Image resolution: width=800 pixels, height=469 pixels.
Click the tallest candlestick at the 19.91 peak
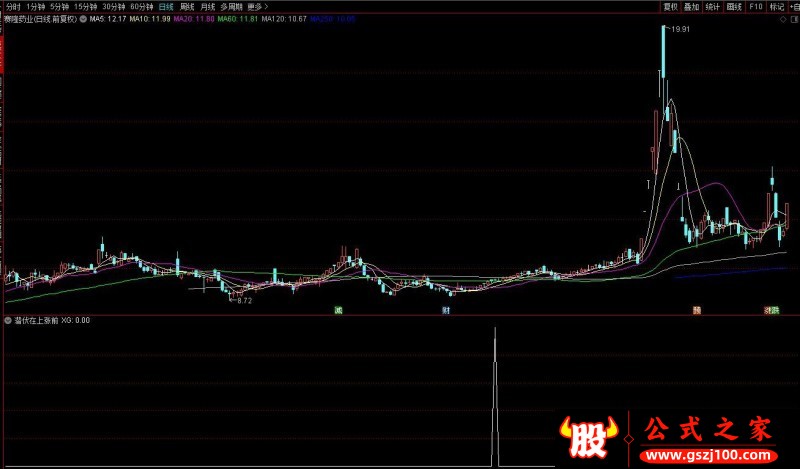[x=663, y=51]
